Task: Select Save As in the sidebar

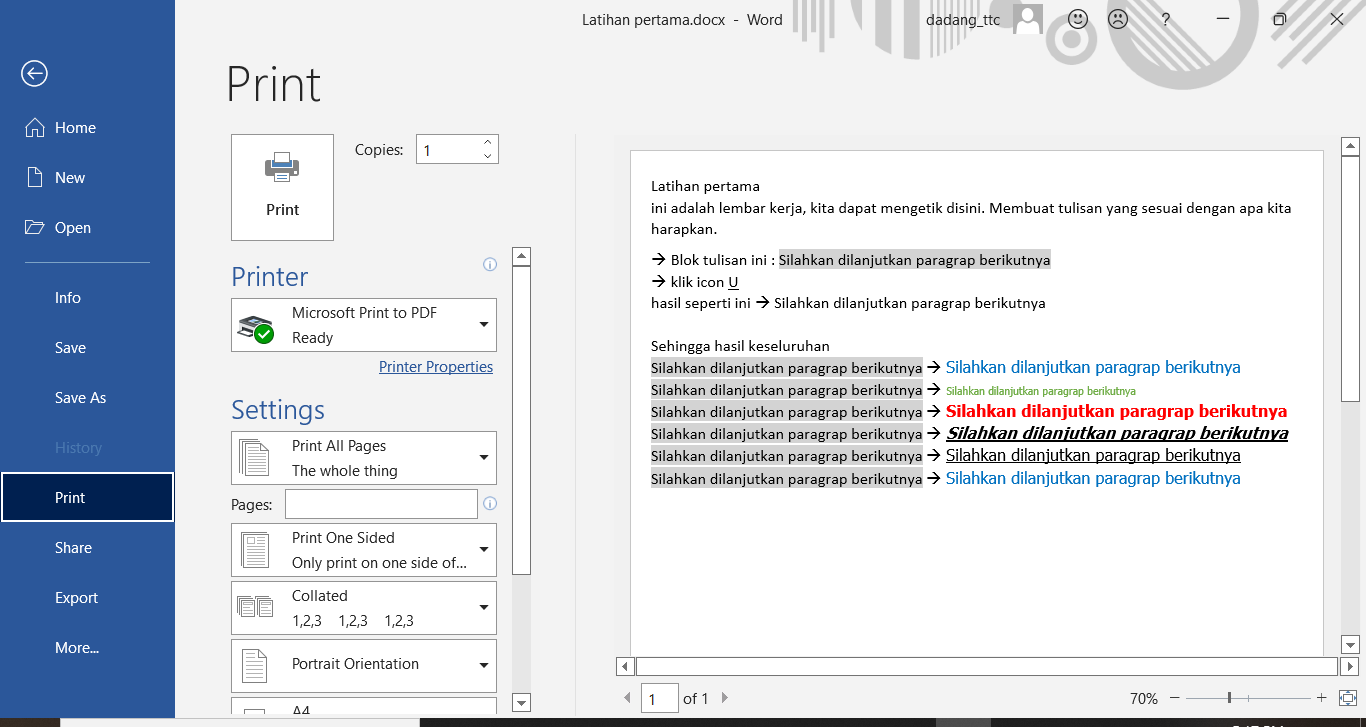Action: [x=80, y=398]
